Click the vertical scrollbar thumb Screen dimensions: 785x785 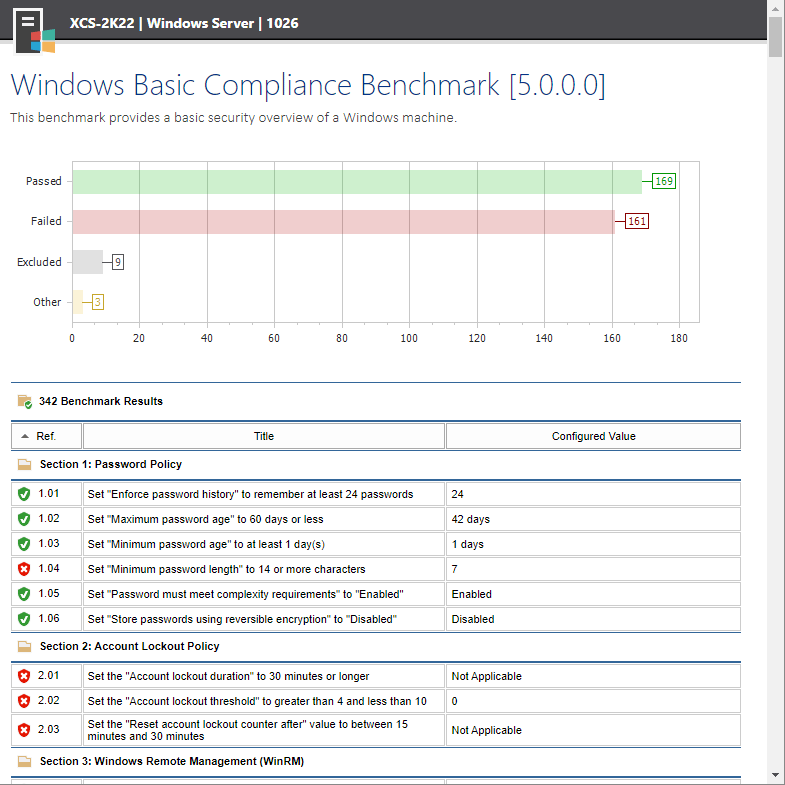pos(775,37)
